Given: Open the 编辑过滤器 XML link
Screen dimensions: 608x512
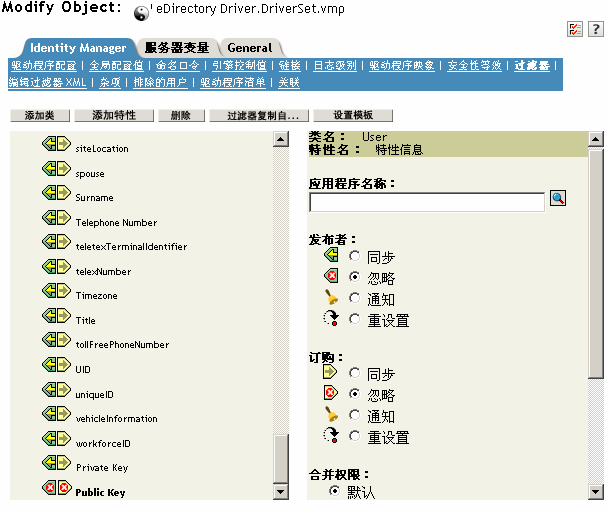Looking at the screenshot, I should tap(47, 82).
